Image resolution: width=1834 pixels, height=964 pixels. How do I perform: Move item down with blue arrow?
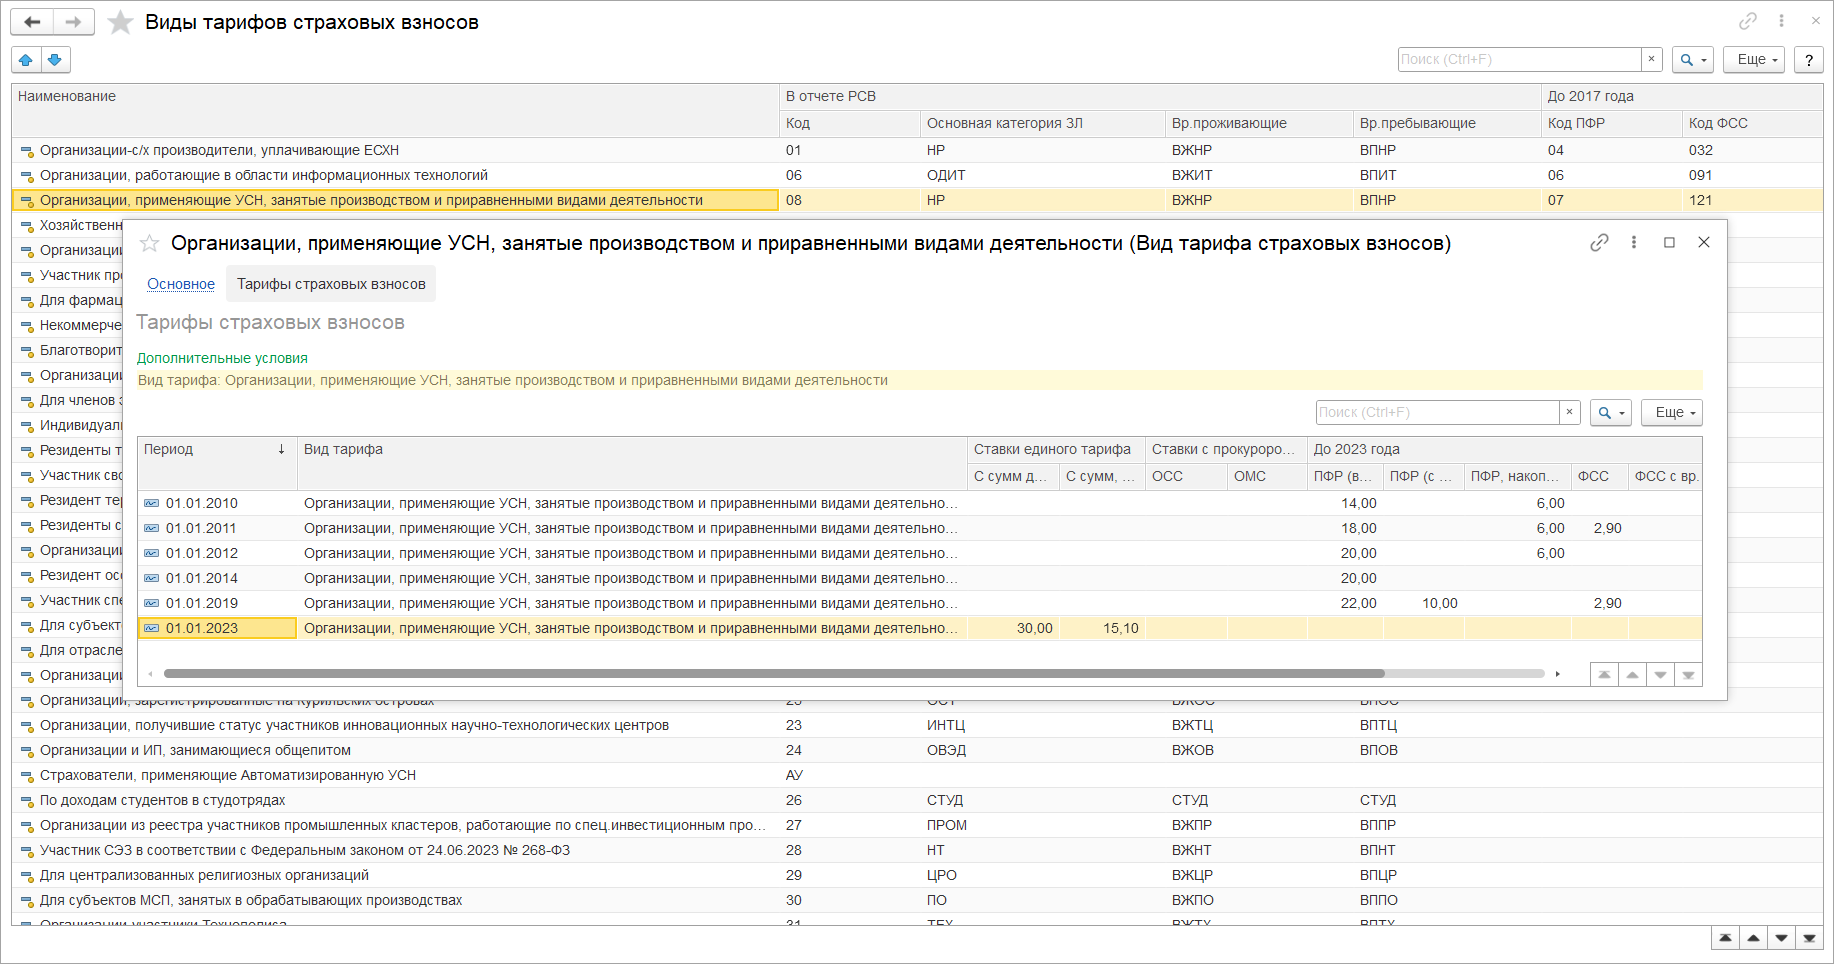point(55,60)
